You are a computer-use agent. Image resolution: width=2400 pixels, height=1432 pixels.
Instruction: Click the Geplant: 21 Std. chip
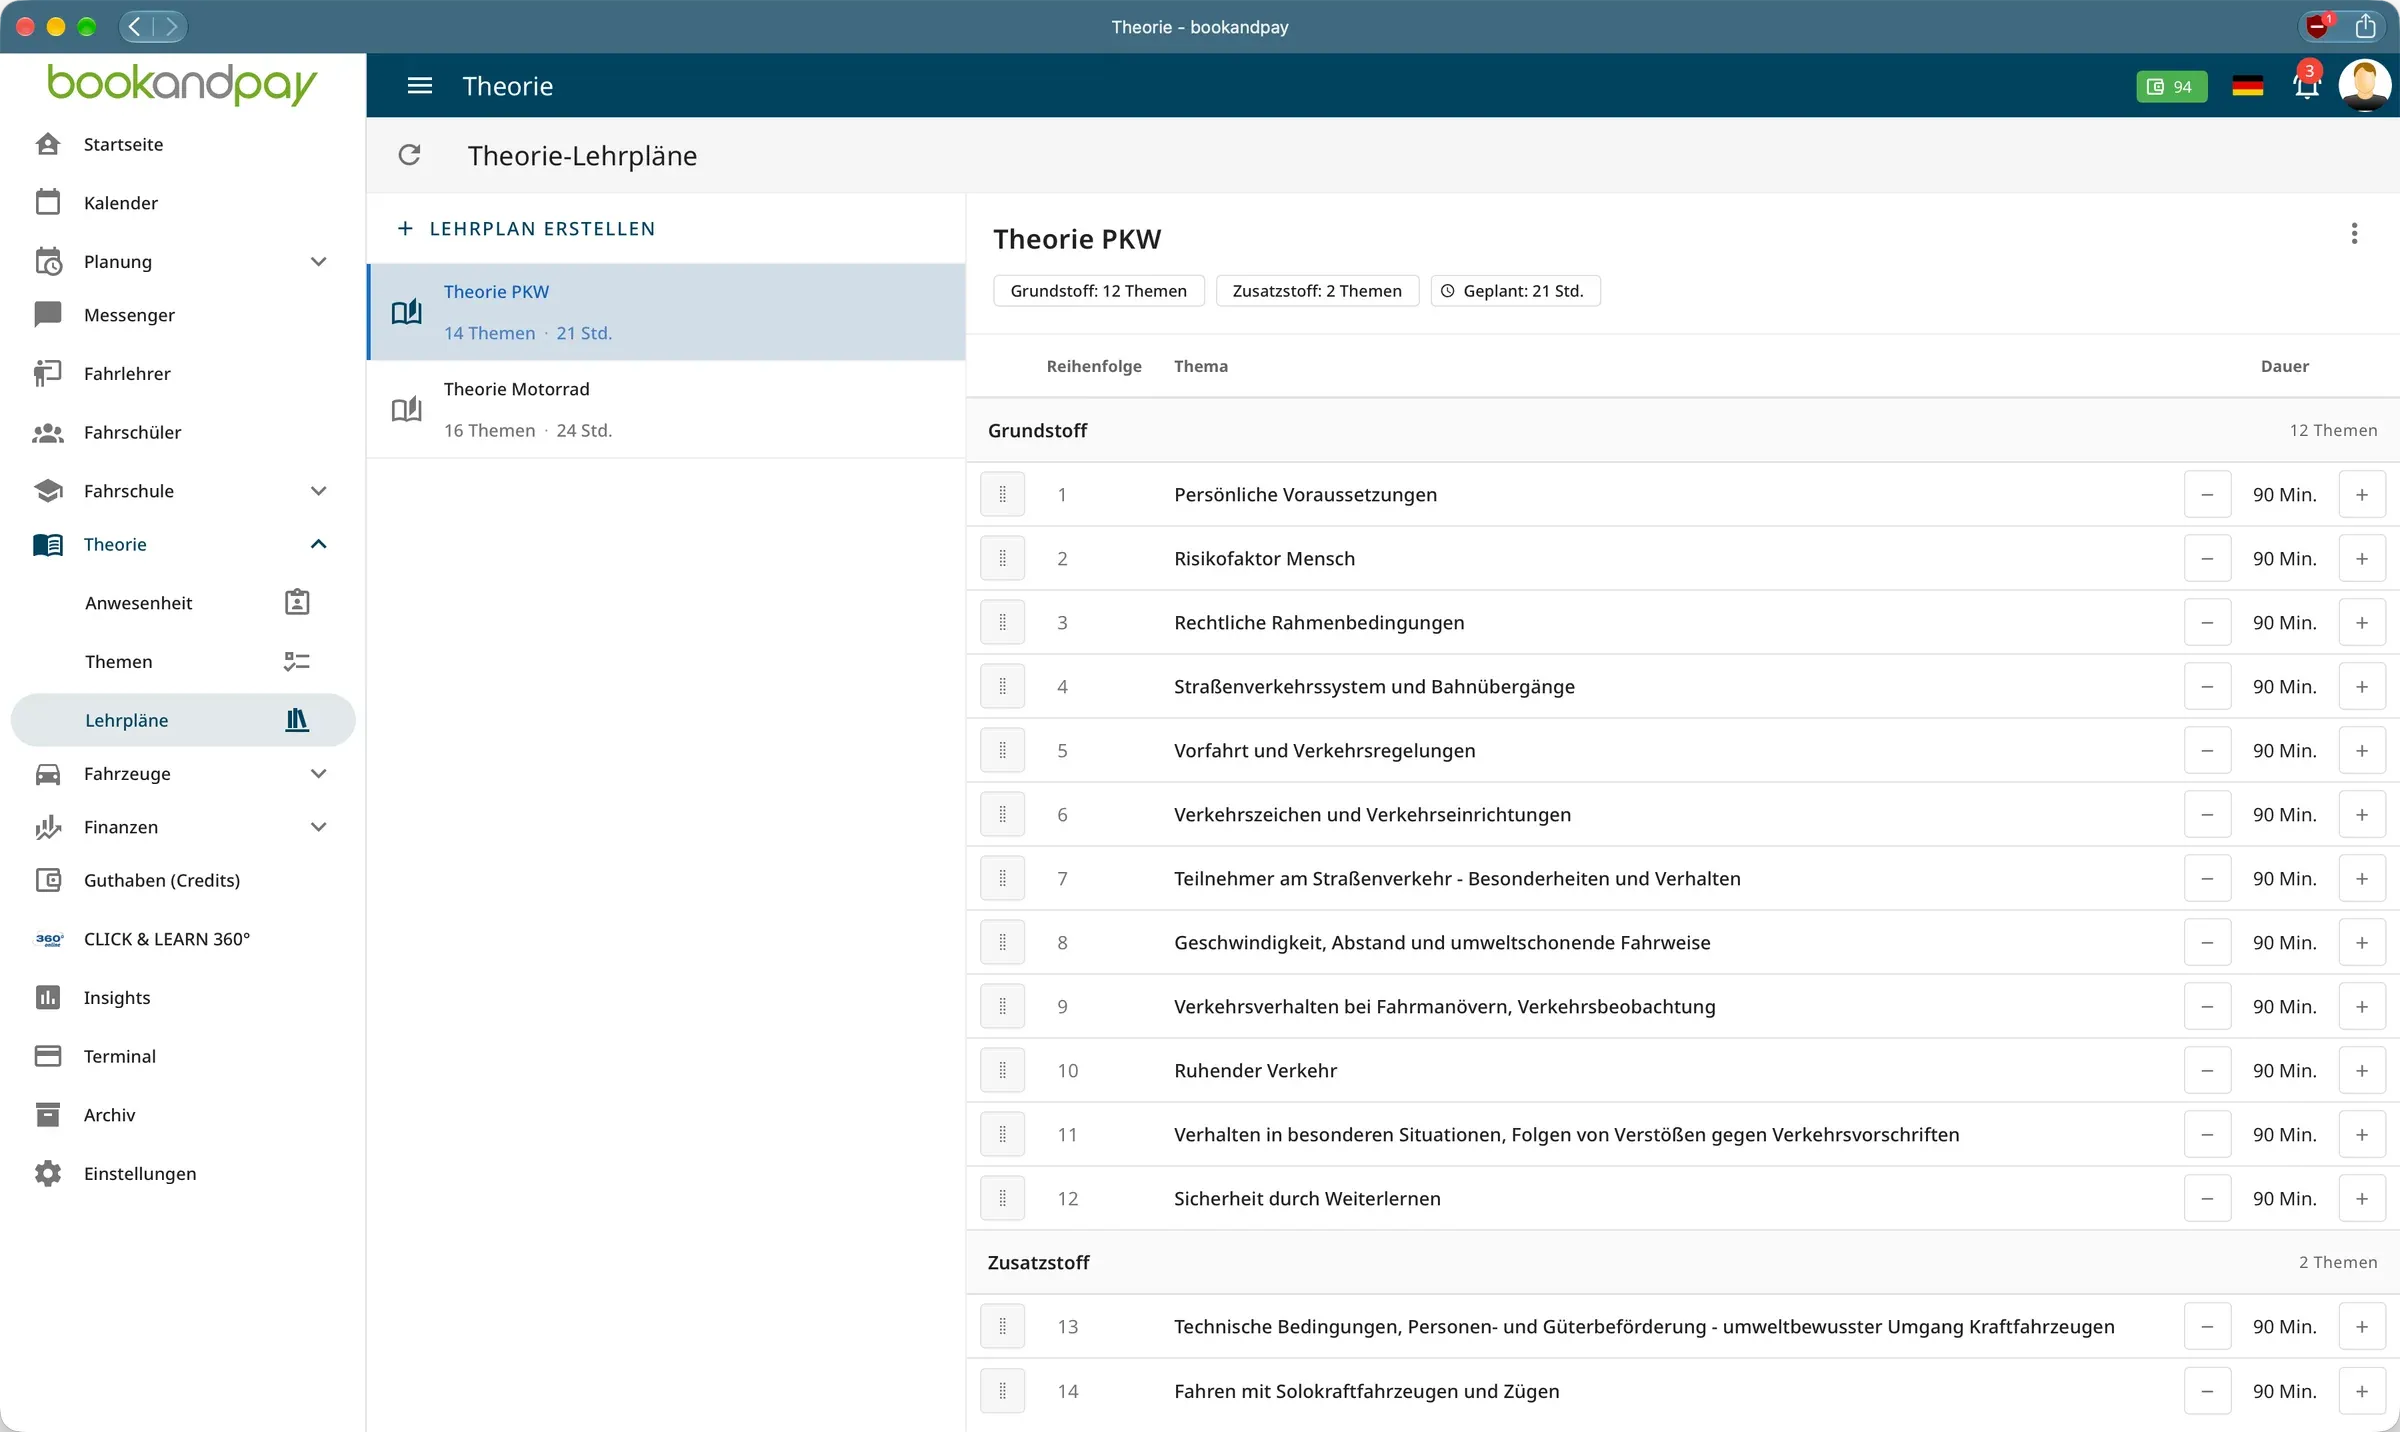(x=1515, y=291)
